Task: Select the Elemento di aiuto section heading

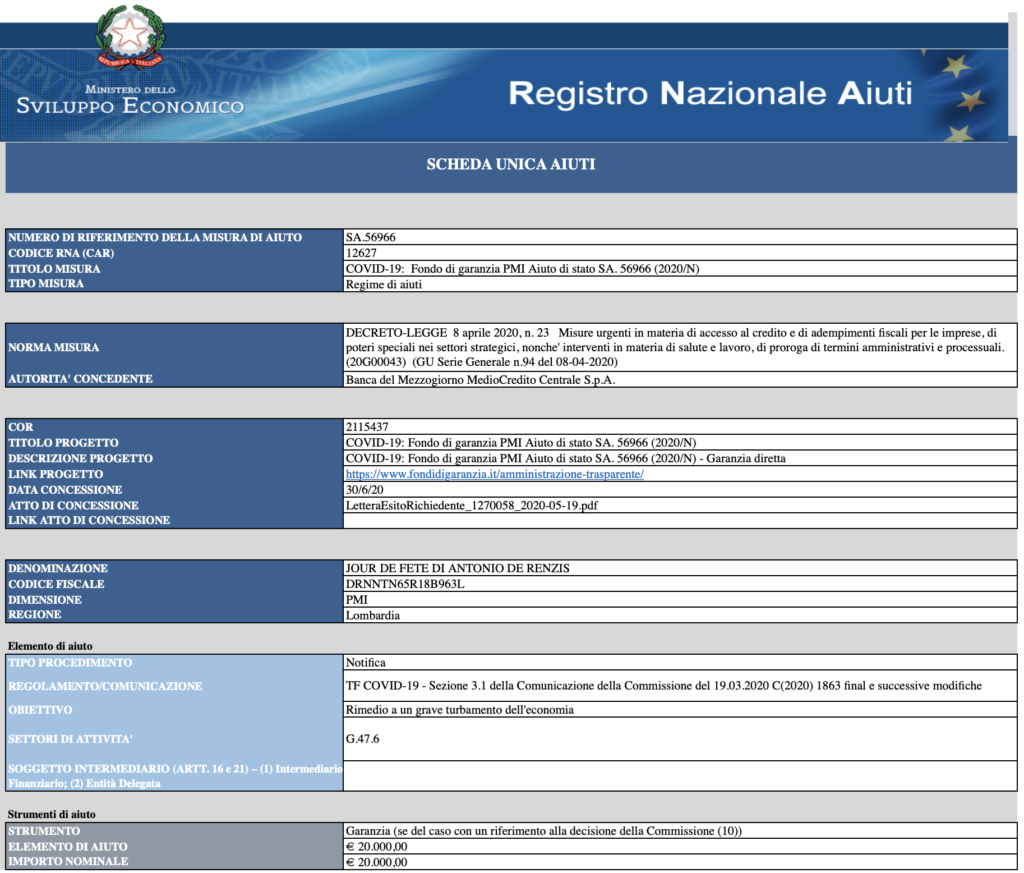Action: [x=50, y=646]
